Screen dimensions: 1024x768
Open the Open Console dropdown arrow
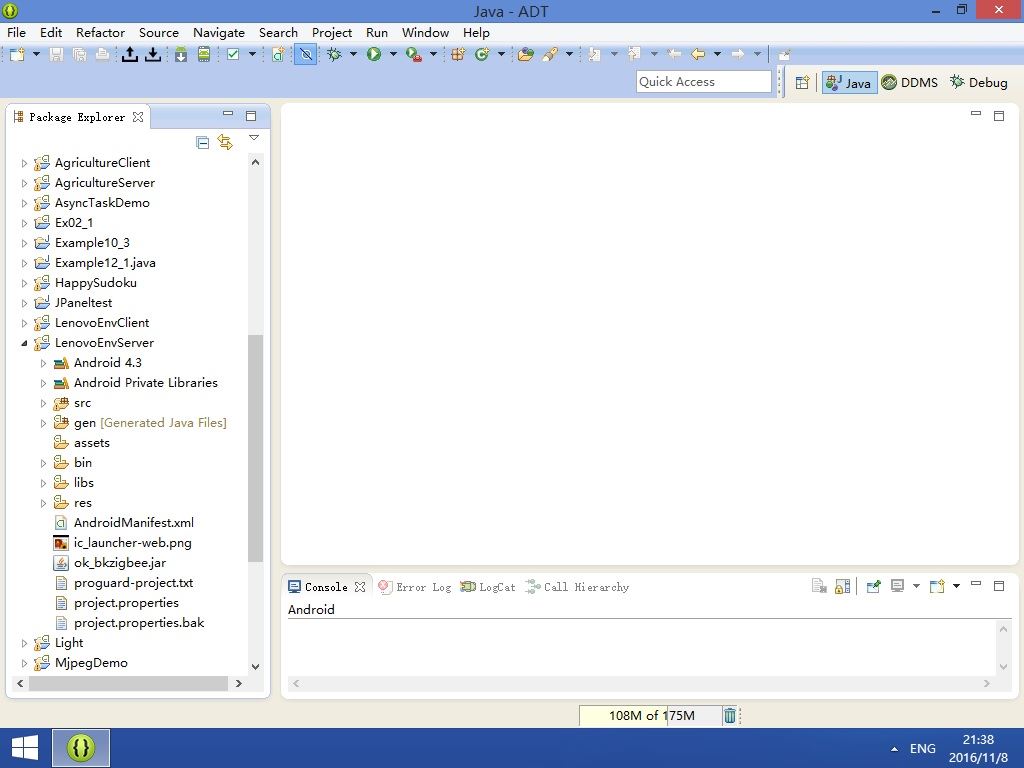coord(956,586)
